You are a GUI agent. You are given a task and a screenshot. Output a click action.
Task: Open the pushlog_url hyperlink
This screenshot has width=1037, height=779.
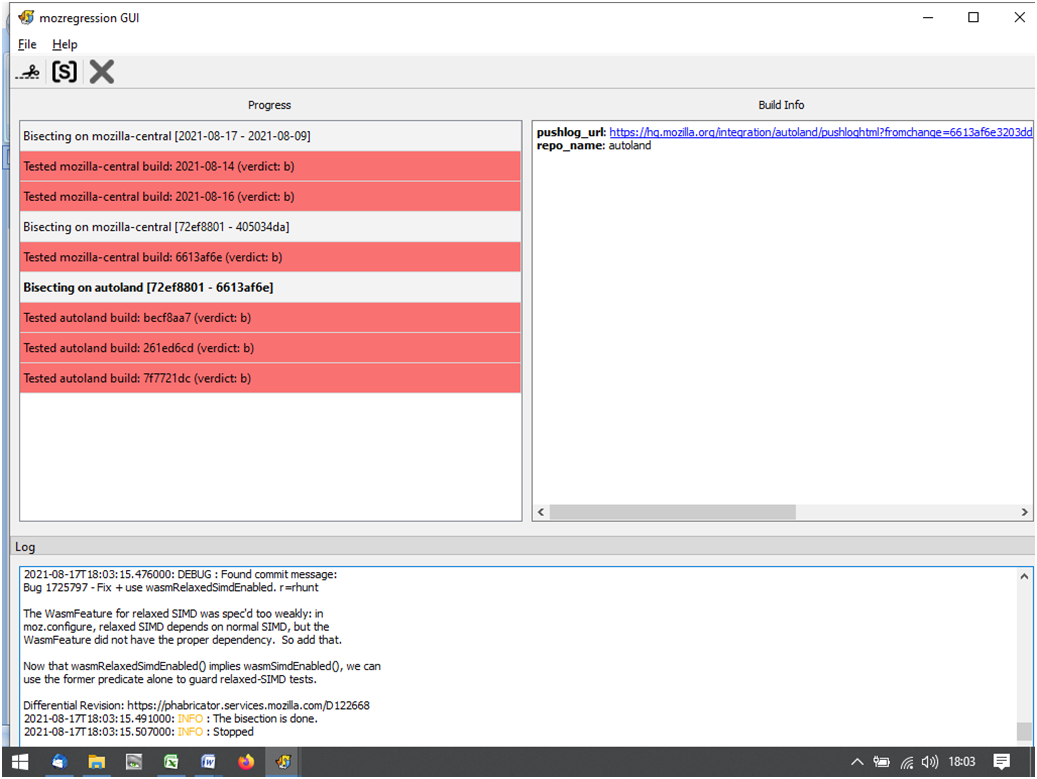[820, 132]
